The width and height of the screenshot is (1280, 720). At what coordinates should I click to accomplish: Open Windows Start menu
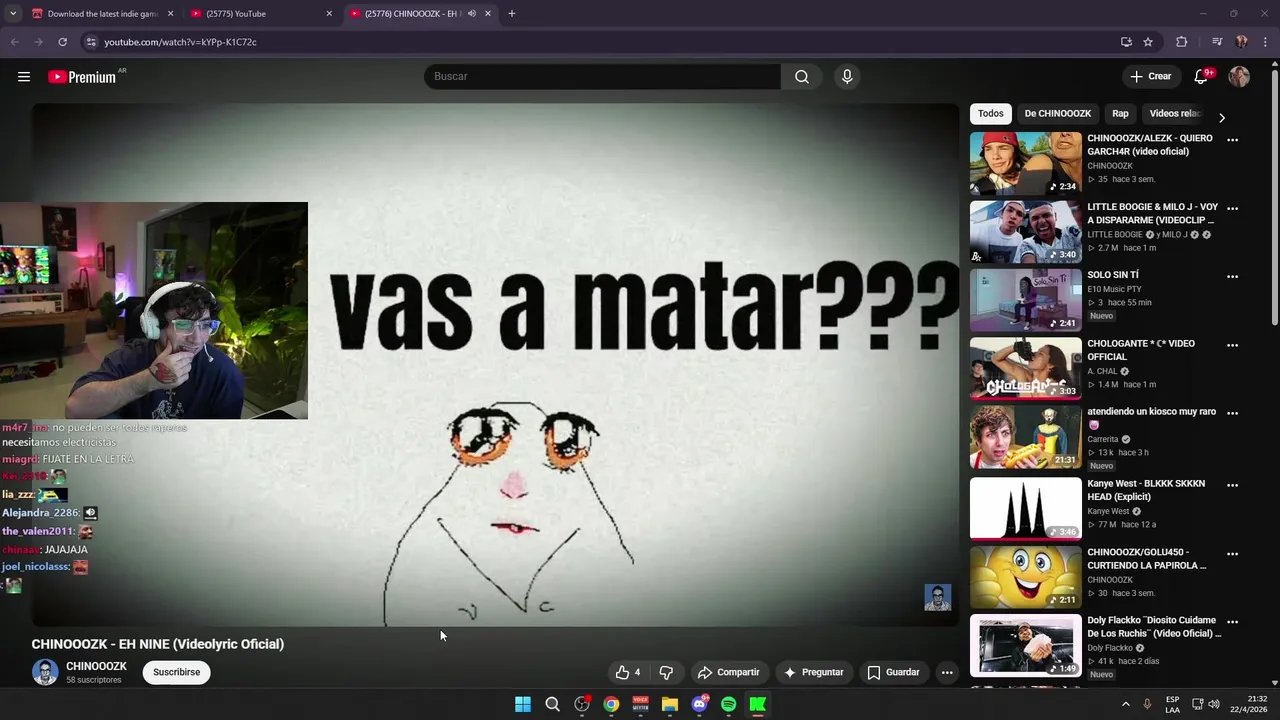coord(523,704)
